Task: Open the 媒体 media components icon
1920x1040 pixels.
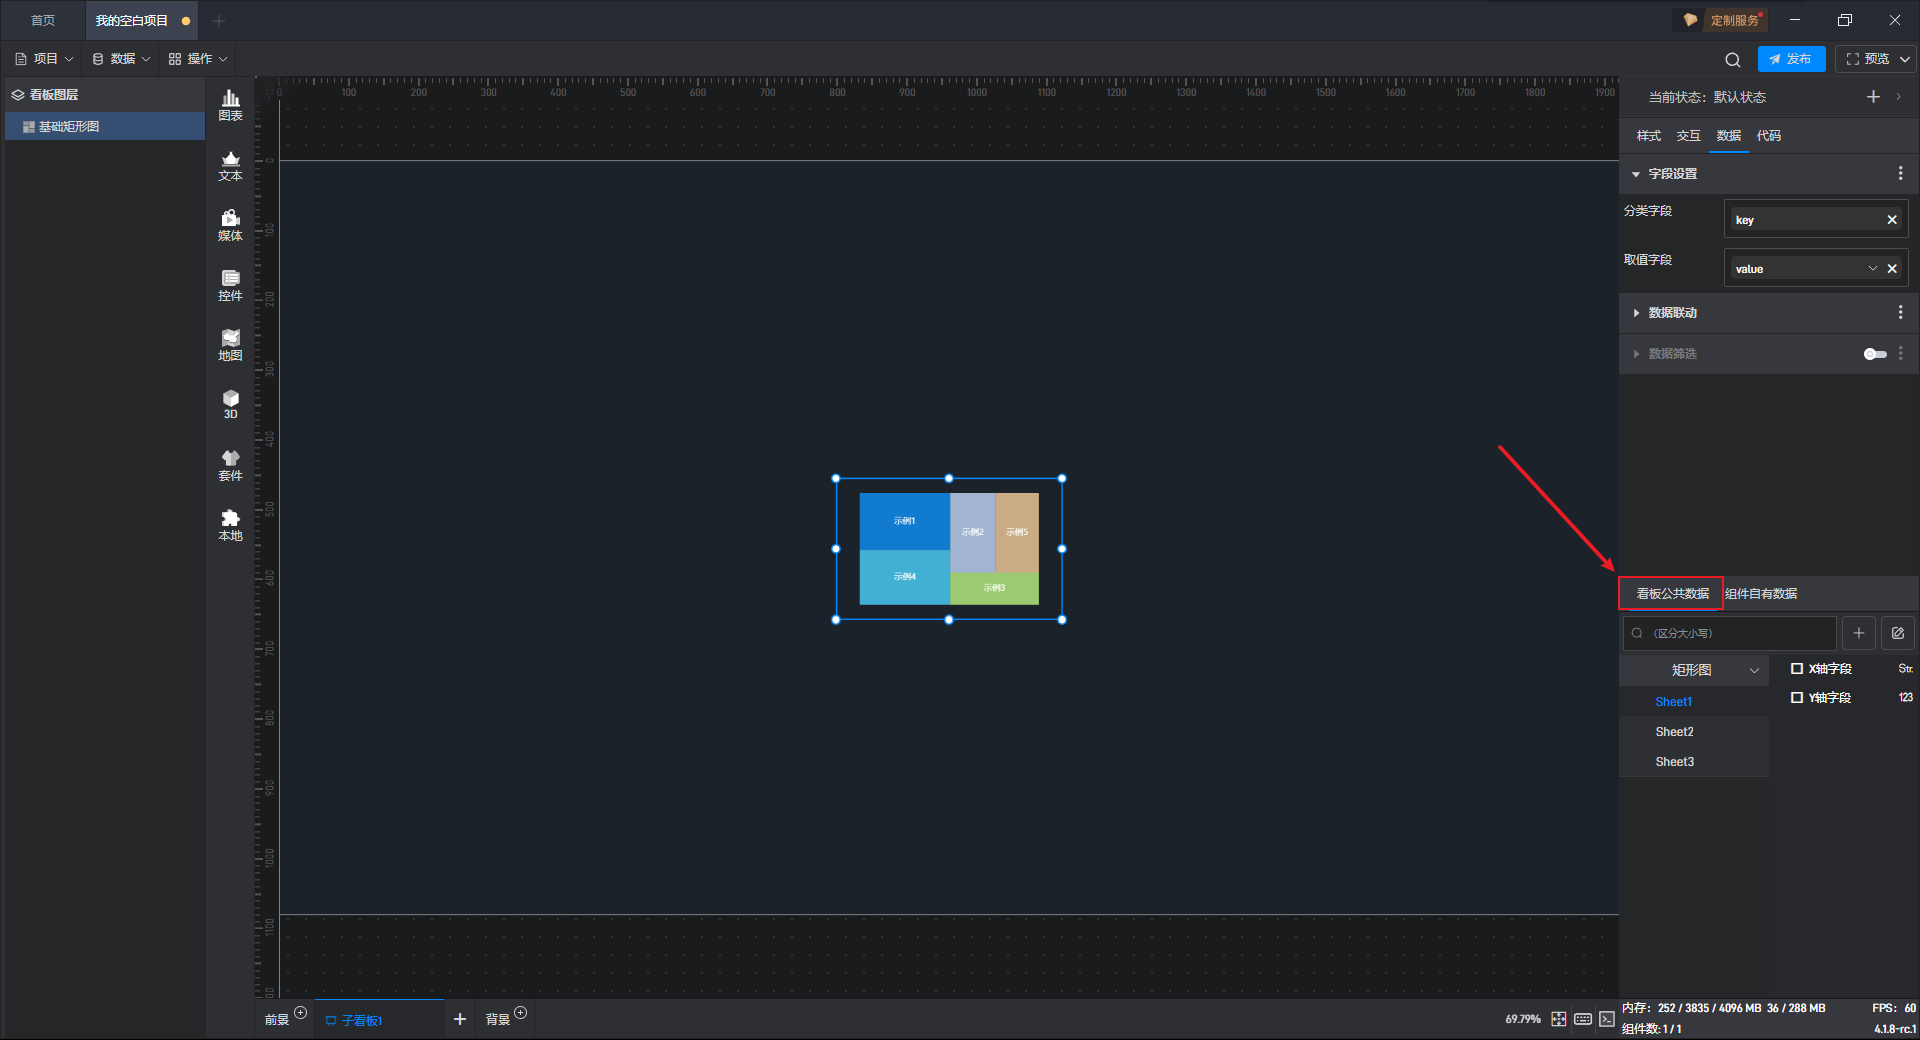Action: (230, 225)
